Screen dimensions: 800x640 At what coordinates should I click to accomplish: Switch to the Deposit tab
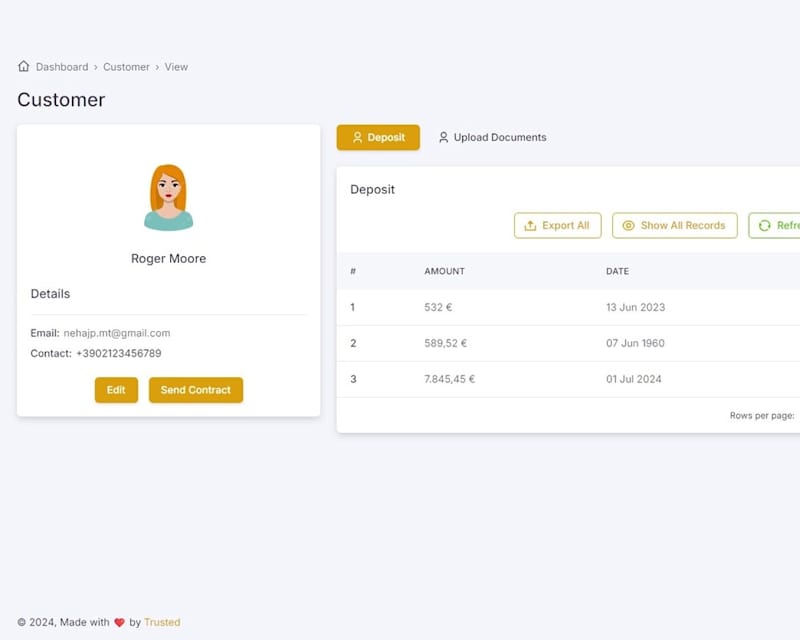point(378,137)
